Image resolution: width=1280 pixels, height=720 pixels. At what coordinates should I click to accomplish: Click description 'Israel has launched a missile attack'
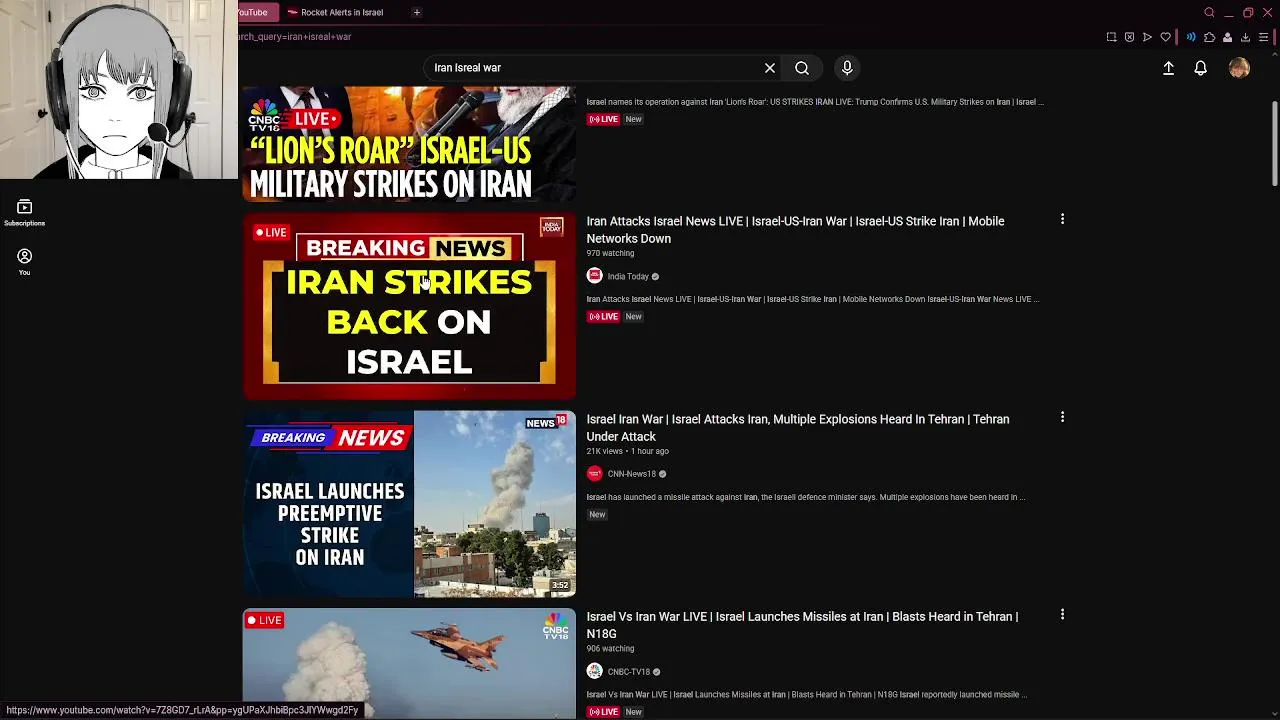point(805,497)
